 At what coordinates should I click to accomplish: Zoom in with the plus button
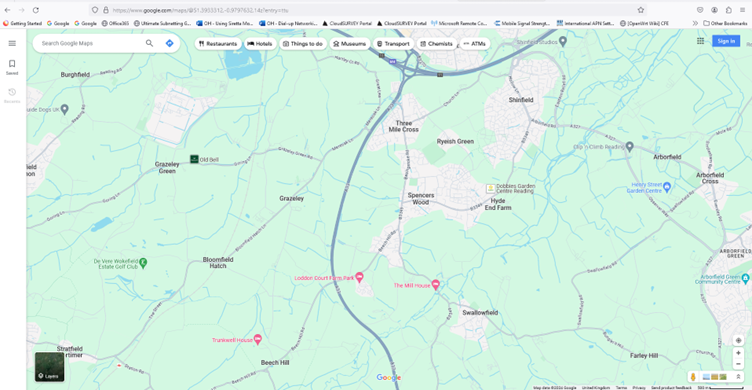738,353
